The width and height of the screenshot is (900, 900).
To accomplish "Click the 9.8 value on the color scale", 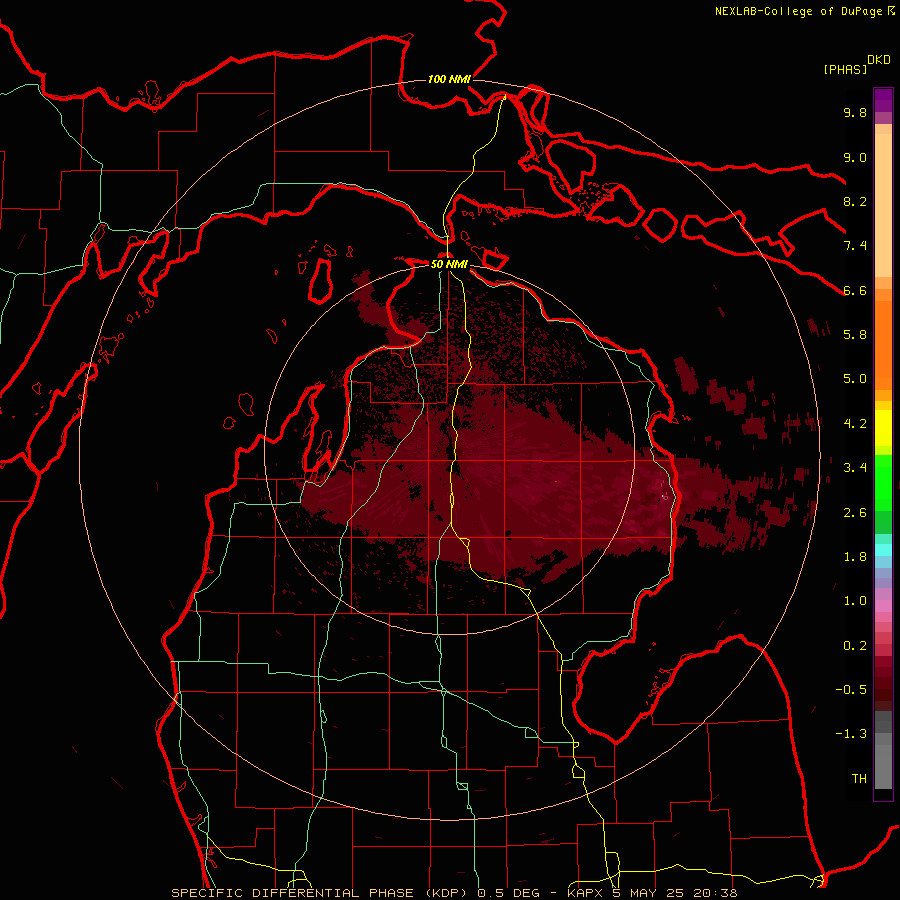I will tap(855, 113).
